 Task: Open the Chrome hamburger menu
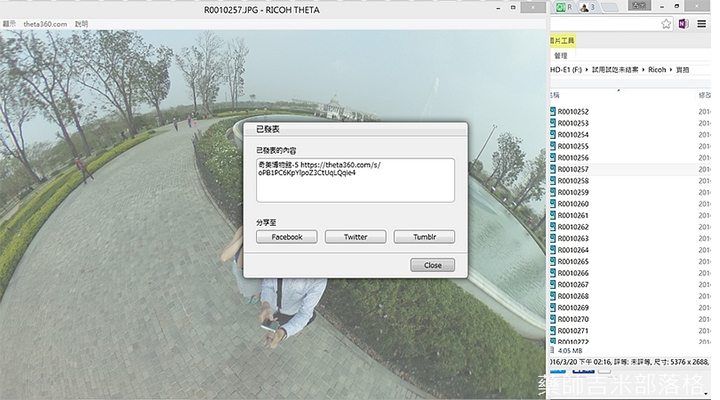pyautogui.click(x=702, y=24)
